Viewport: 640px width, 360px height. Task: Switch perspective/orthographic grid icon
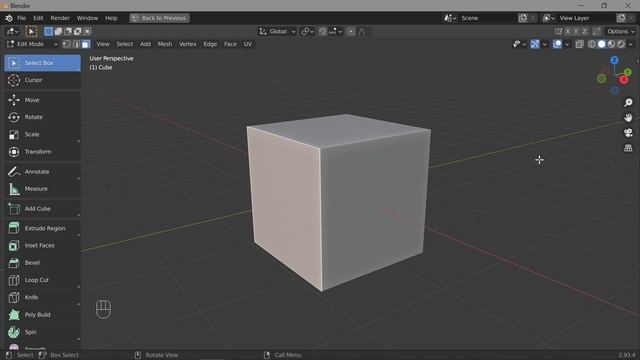click(x=628, y=148)
